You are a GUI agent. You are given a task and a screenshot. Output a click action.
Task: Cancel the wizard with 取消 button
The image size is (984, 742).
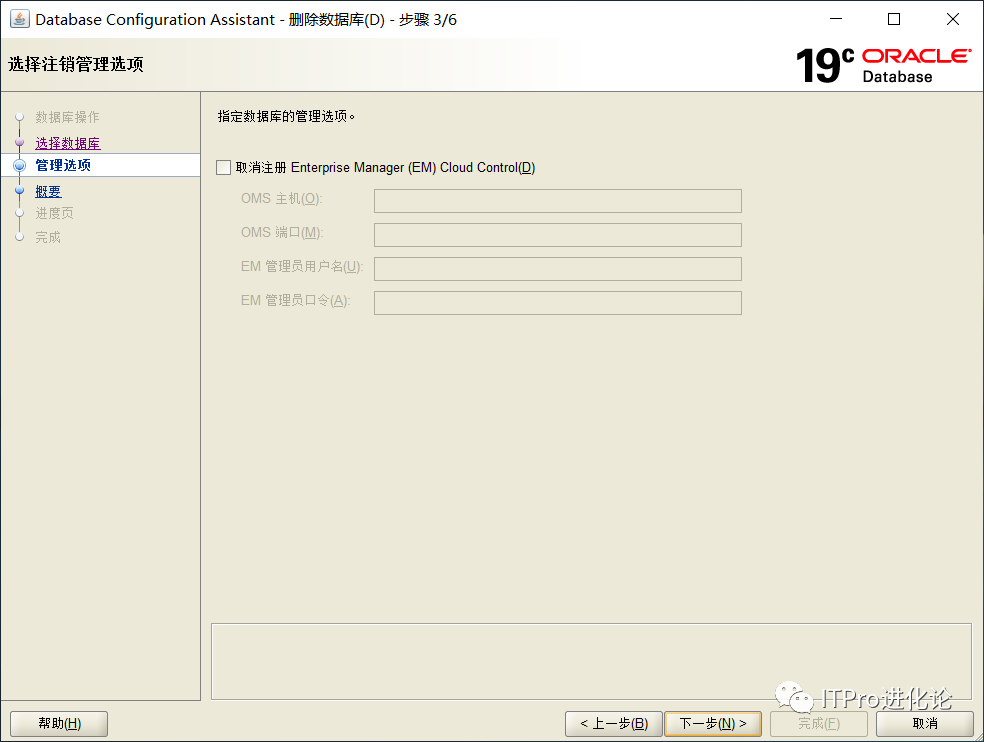coord(925,724)
